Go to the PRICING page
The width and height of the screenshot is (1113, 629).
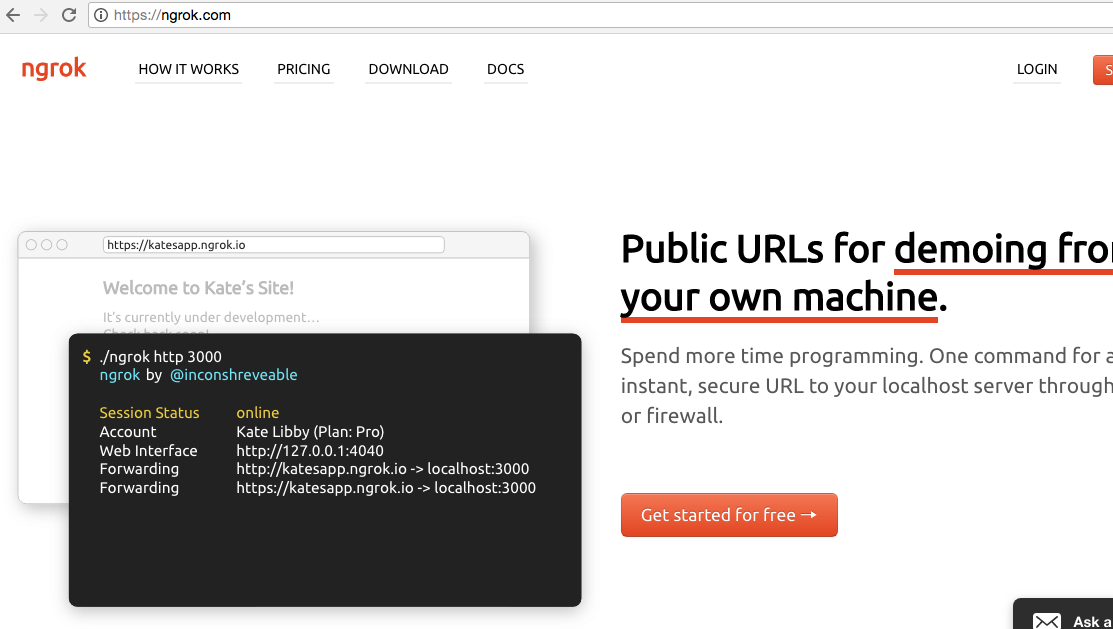click(x=304, y=69)
